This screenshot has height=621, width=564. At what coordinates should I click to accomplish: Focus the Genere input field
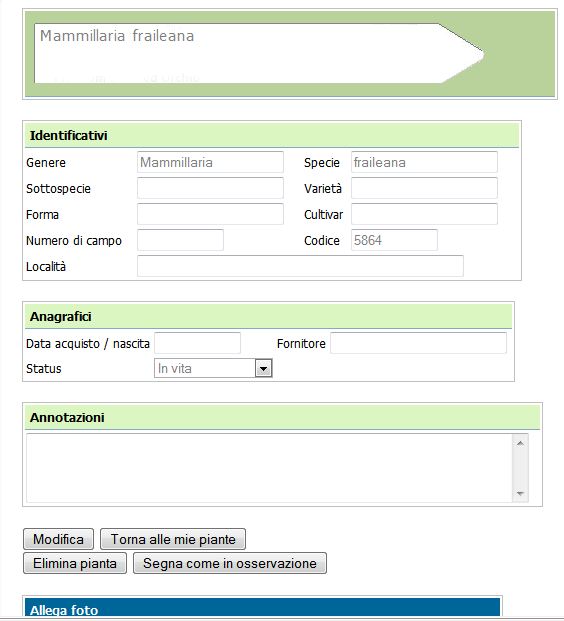tap(210, 162)
